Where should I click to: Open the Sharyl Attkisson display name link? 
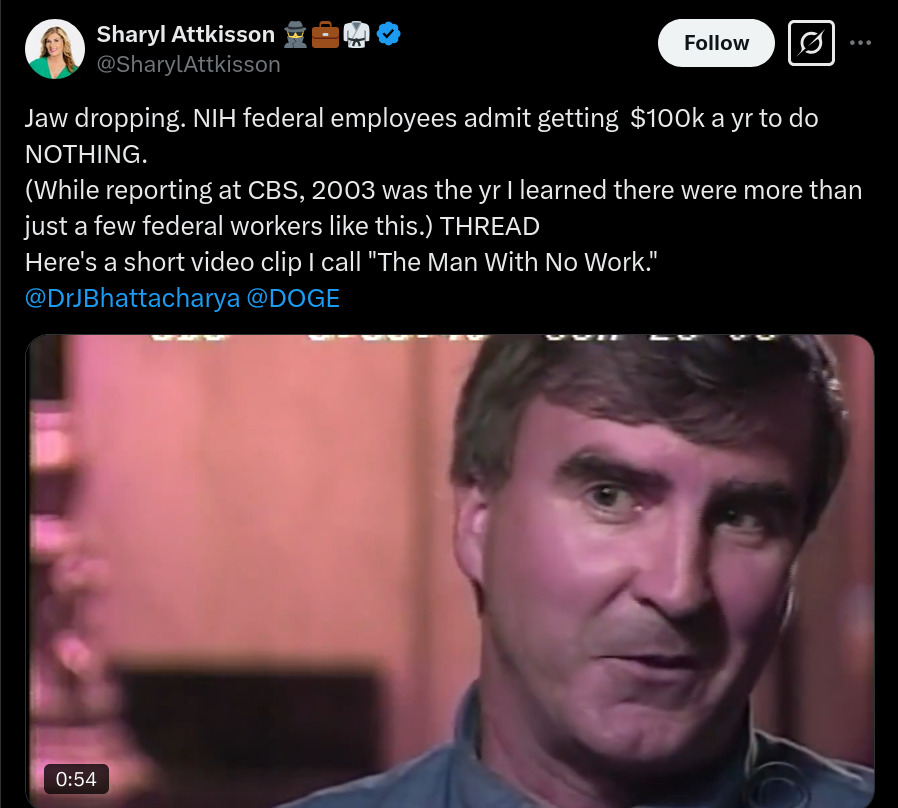tap(186, 34)
